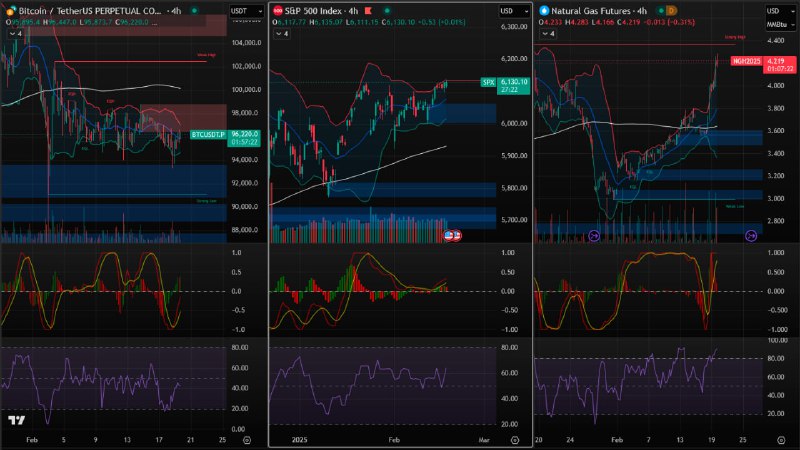Open the USDT currency dropdown on Bitcoin chart
800x450 pixels.
(246, 11)
